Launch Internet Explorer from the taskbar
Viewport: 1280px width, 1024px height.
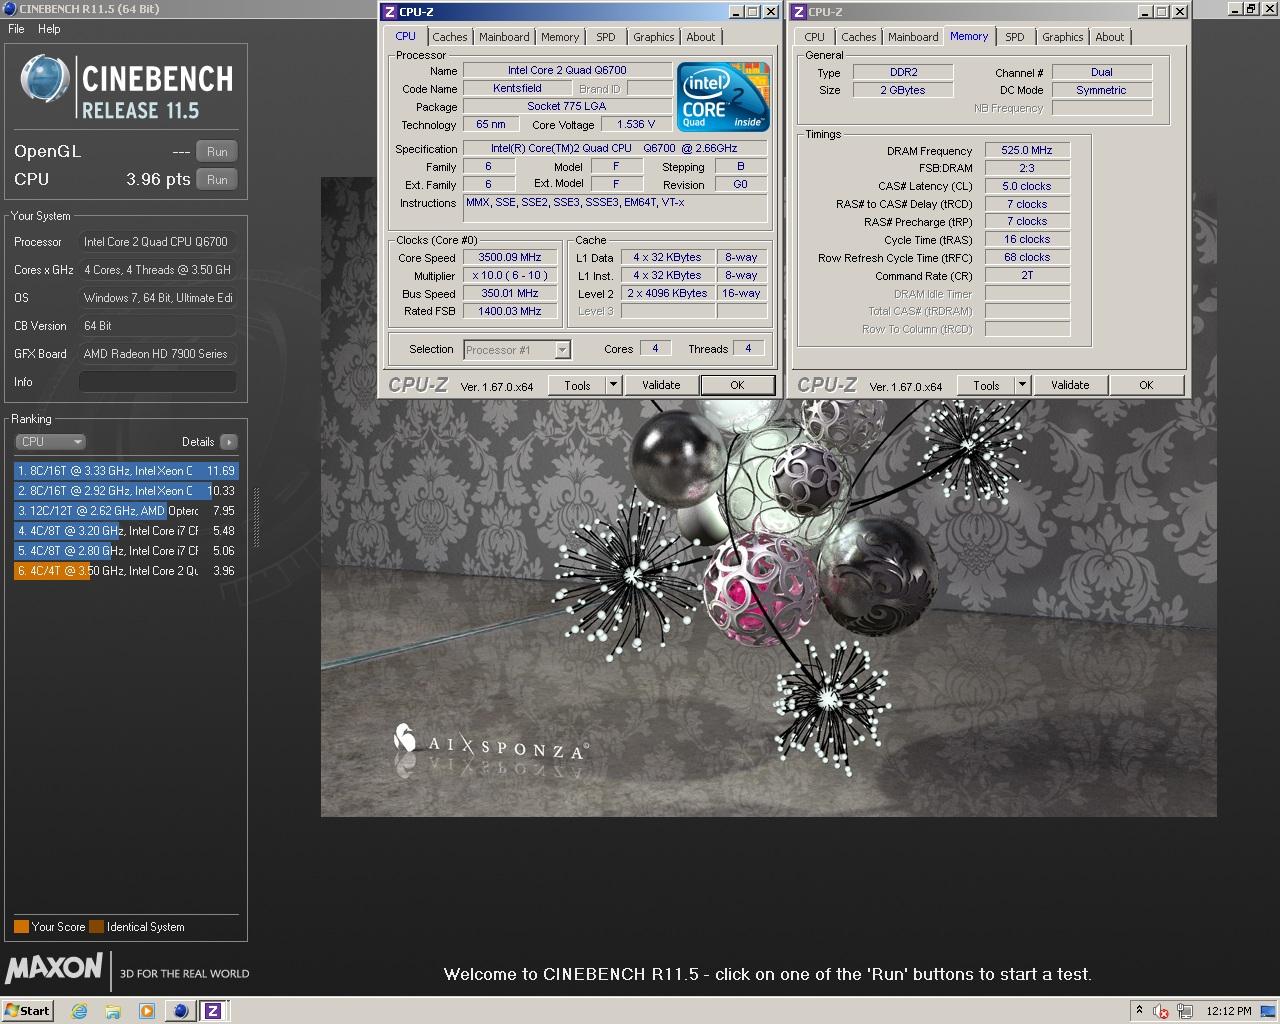tap(80, 1011)
